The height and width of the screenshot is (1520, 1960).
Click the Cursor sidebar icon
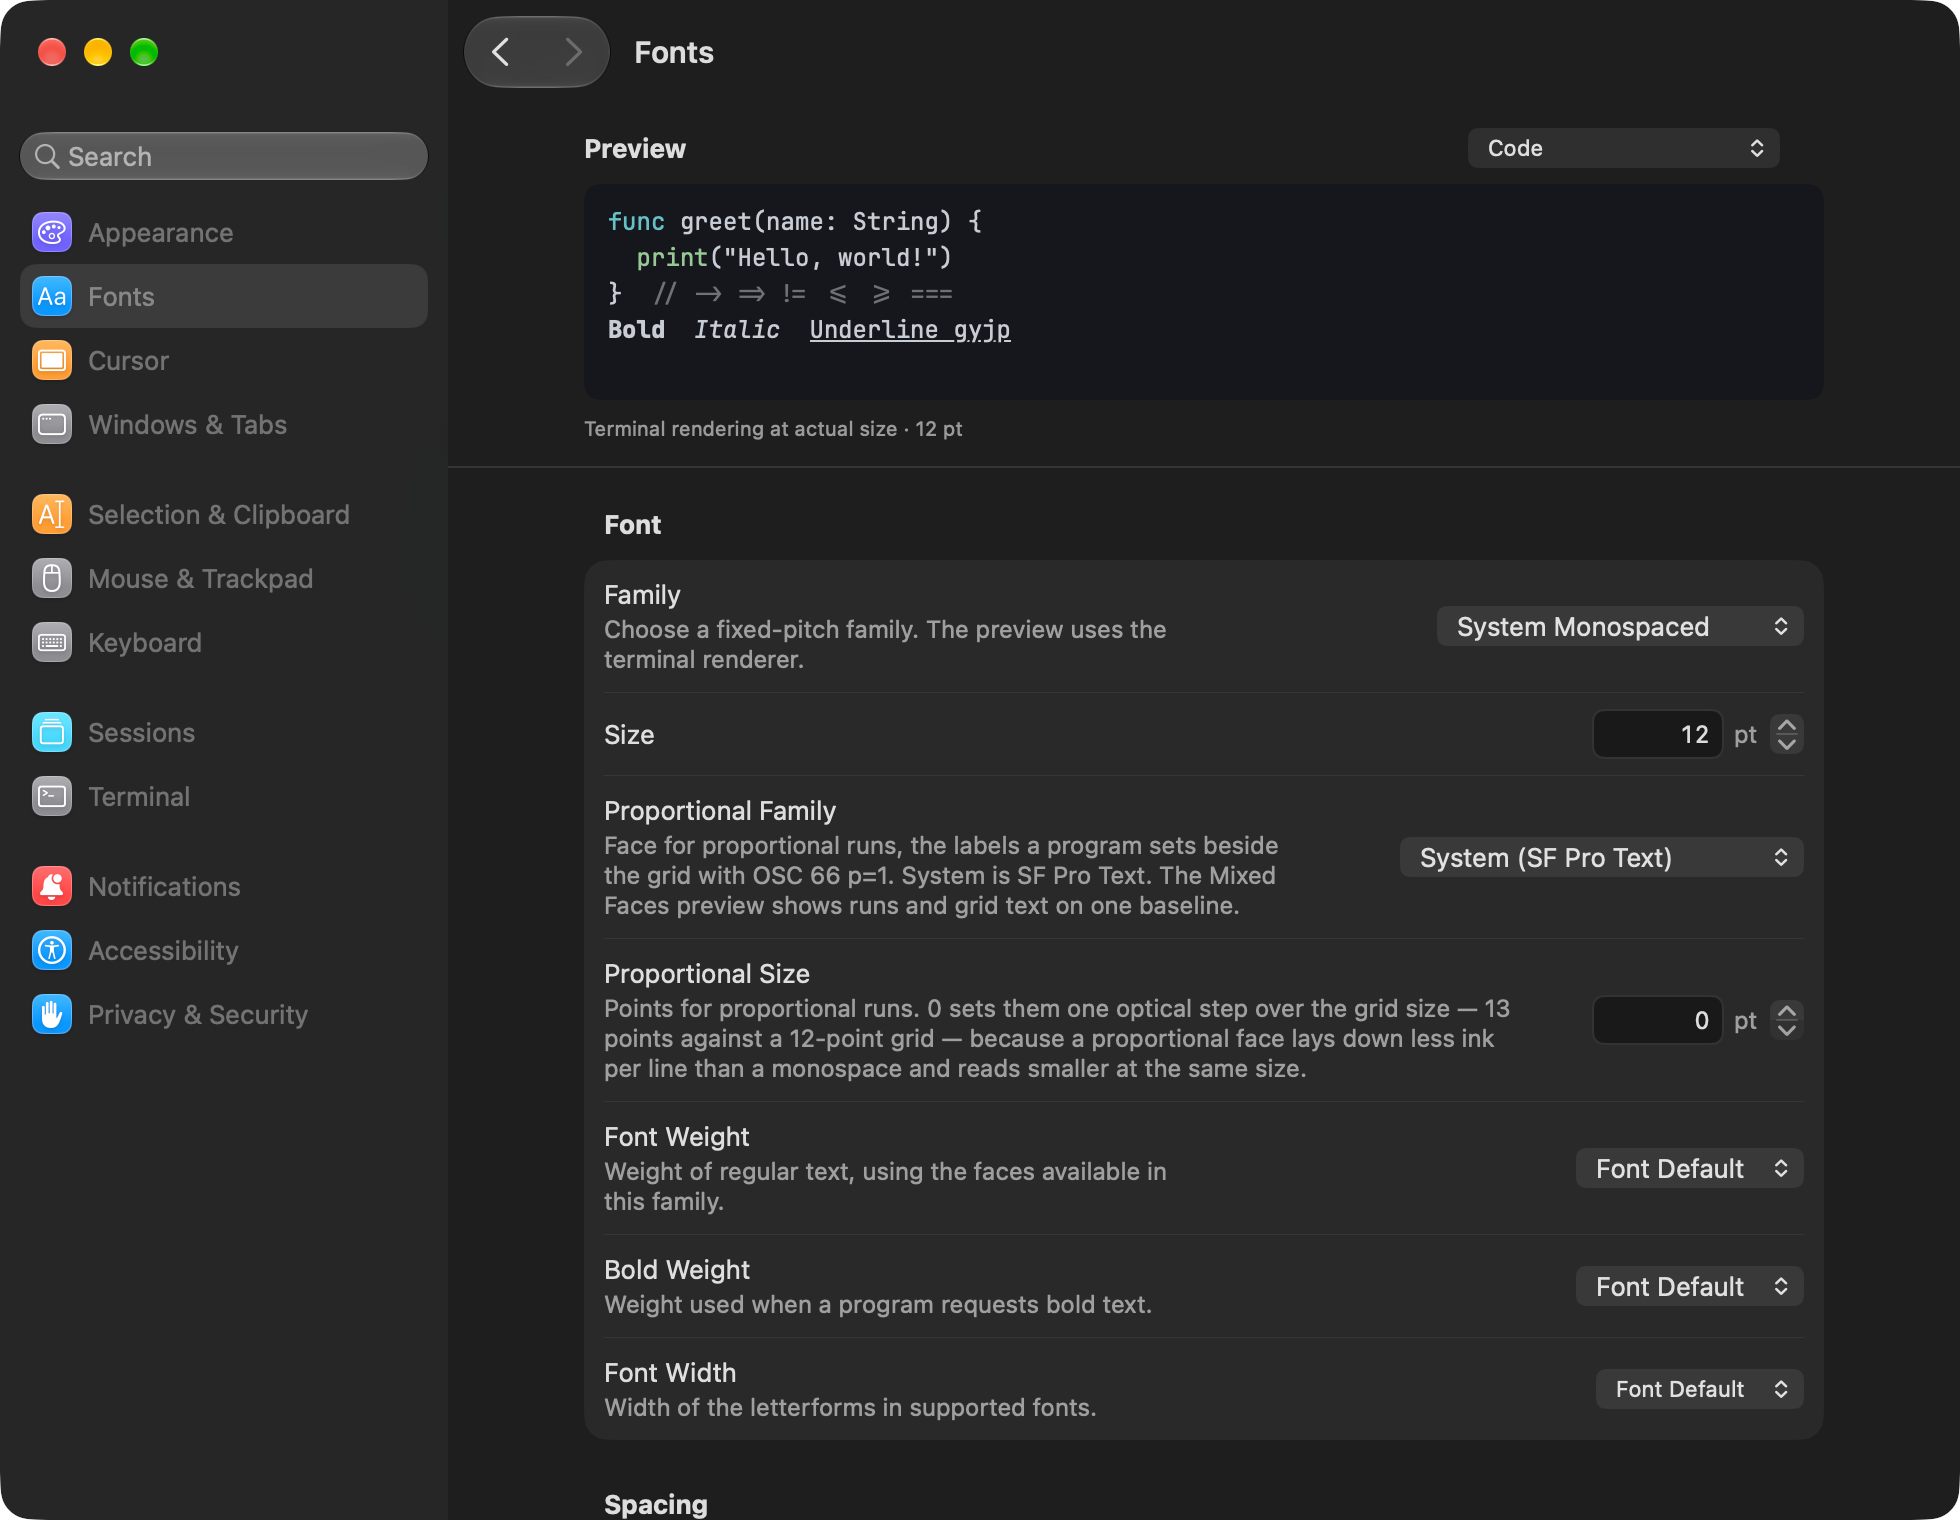coord(52,361)
